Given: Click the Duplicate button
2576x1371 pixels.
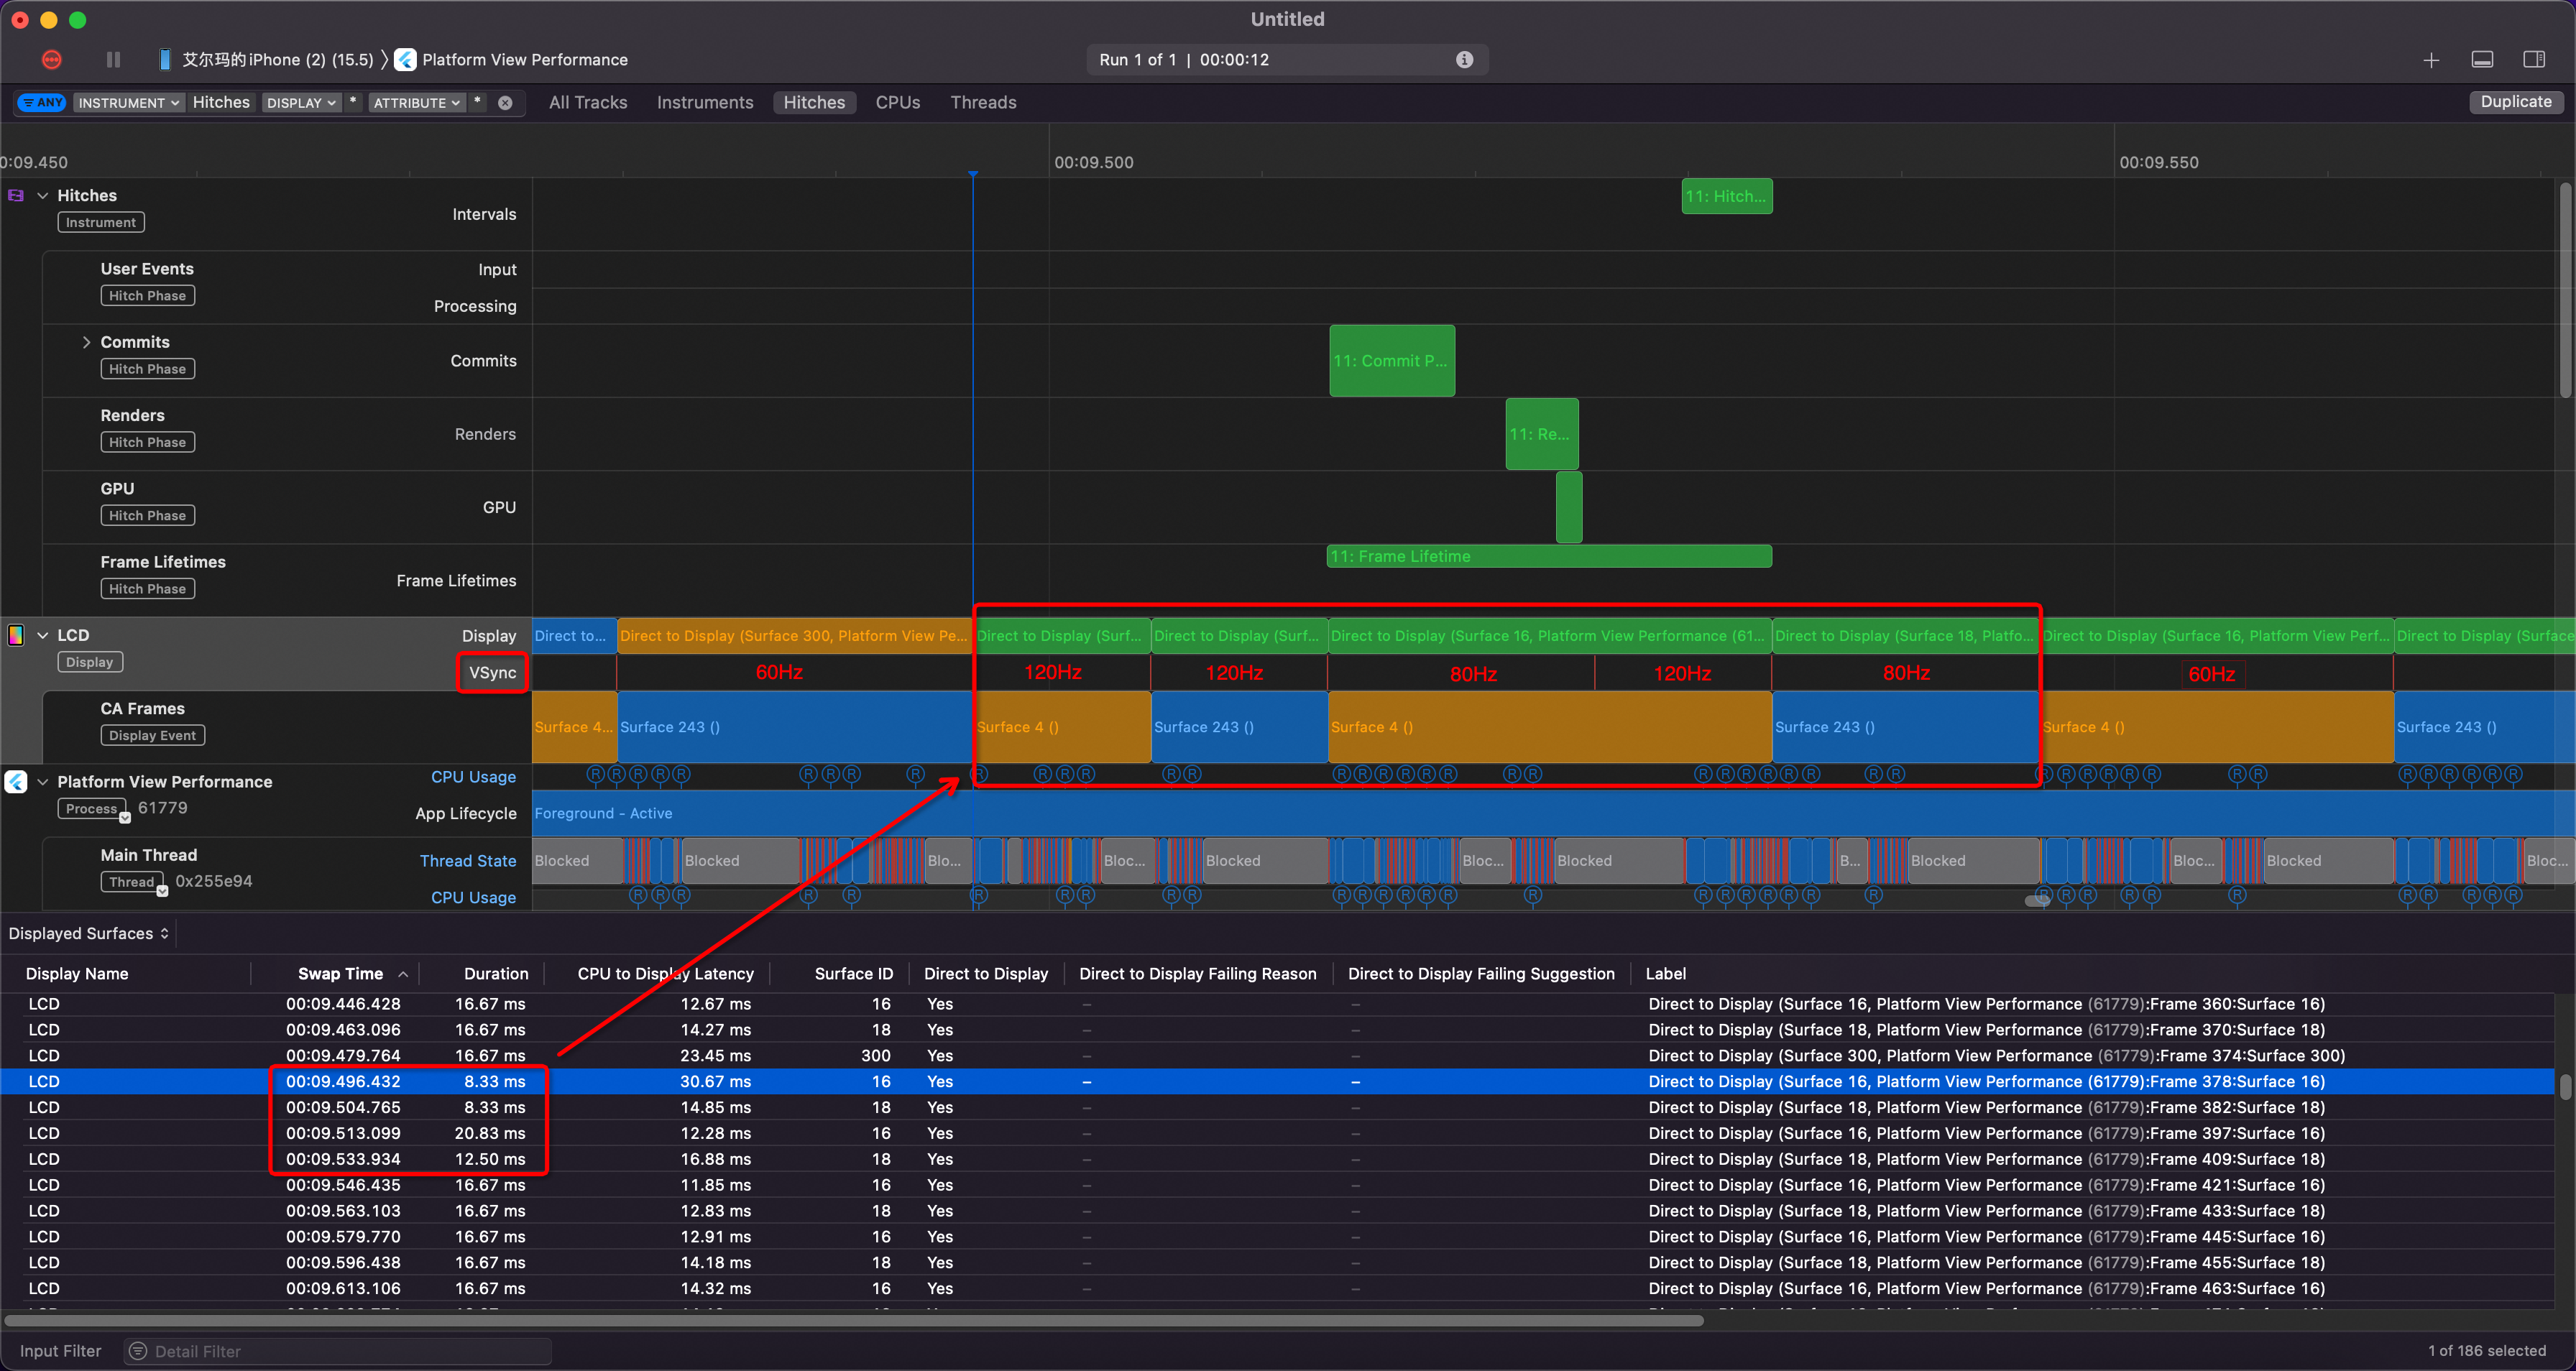Looking at the screenshot, I should click(2515, 102).
